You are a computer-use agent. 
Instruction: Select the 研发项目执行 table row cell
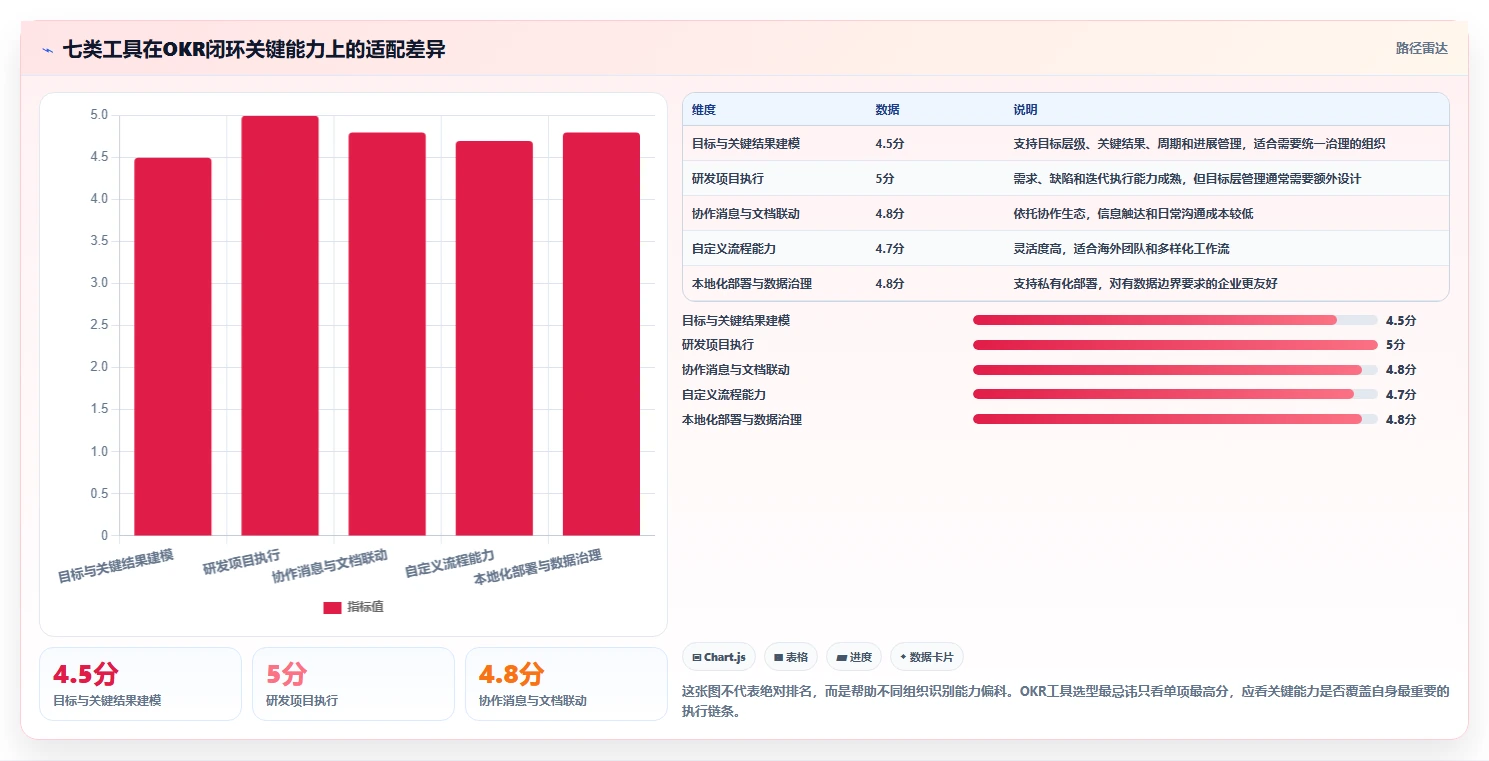pos(728,179)
